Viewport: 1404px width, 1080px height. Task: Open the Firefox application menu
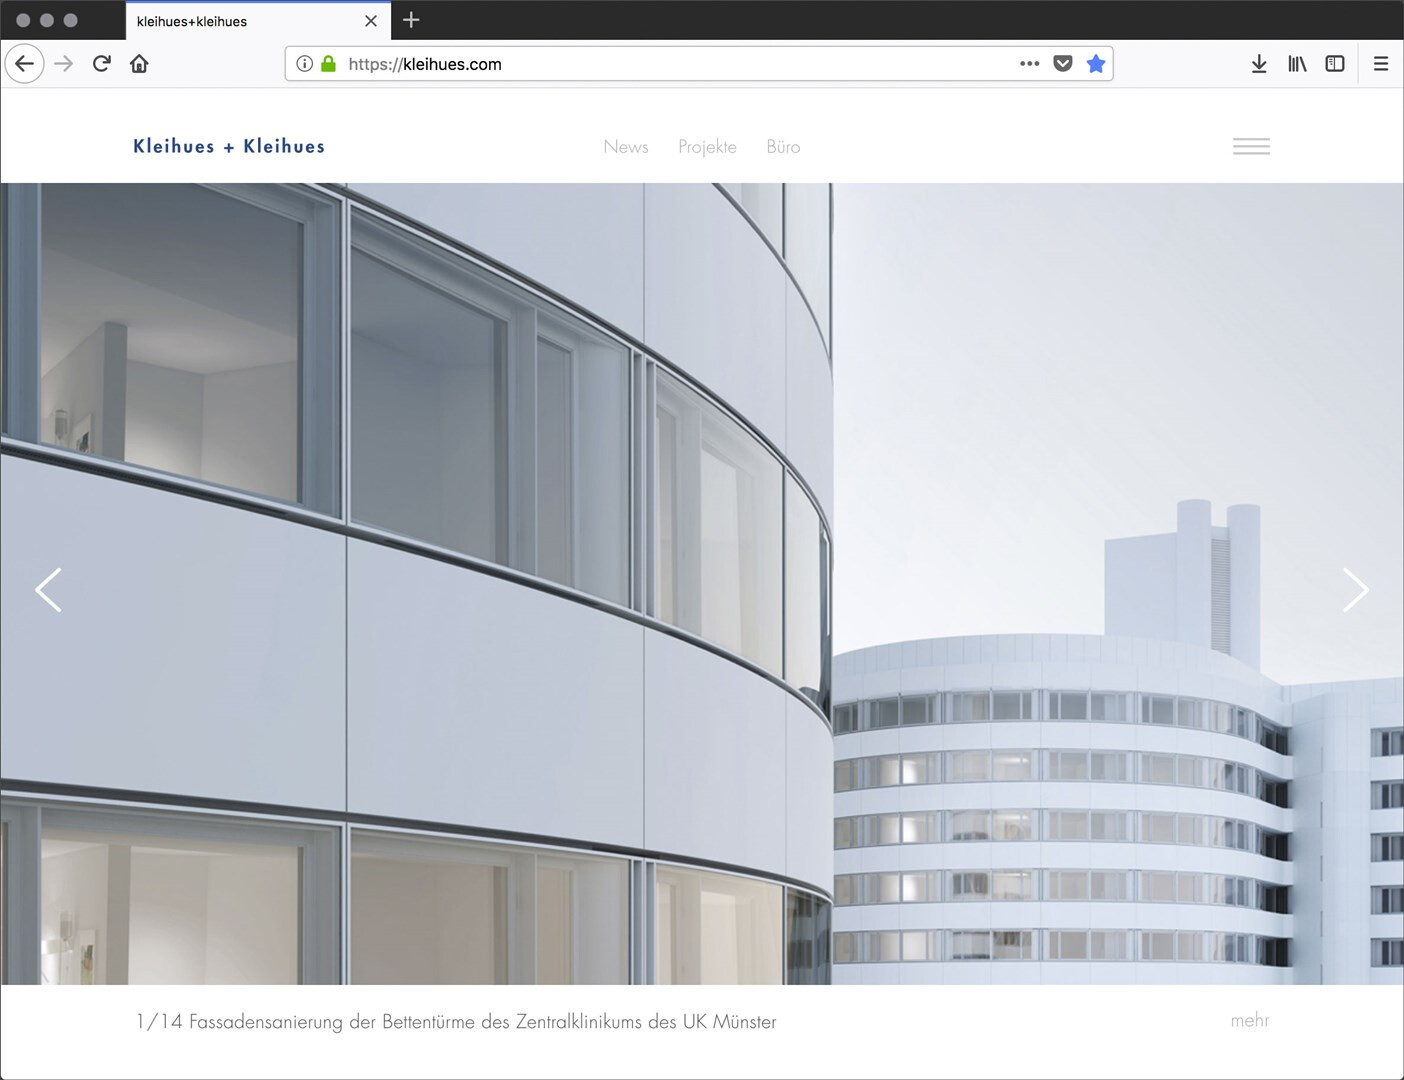[x=1381, y=64]
